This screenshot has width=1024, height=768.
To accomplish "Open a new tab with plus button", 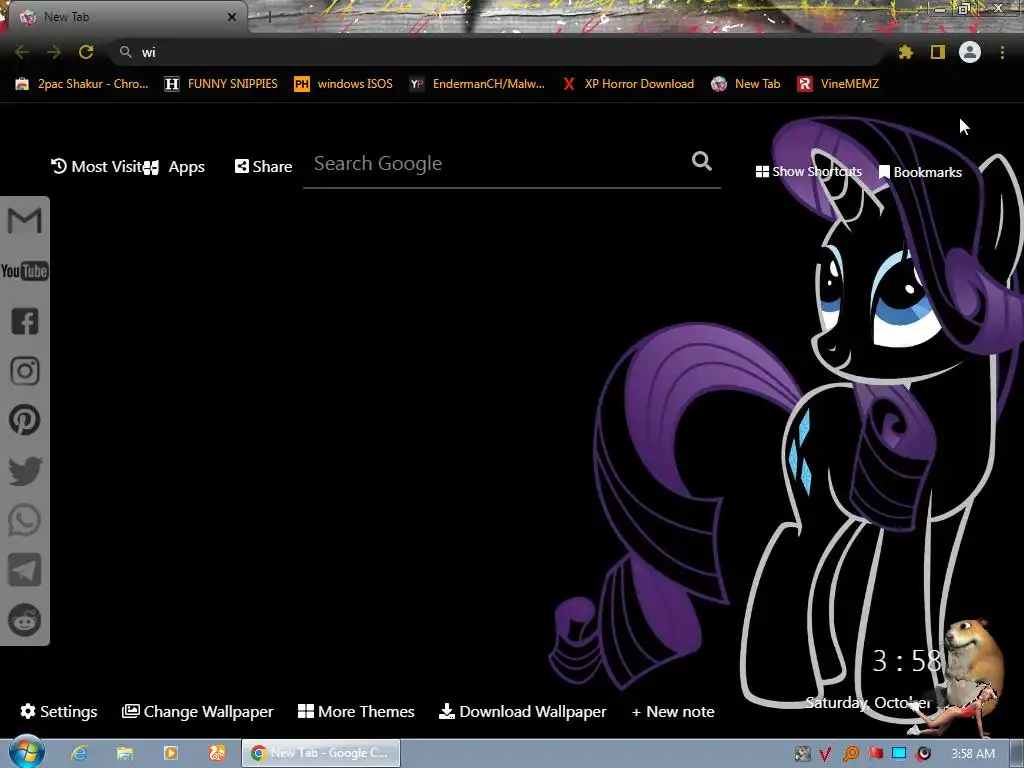I will tap(269, 18).
